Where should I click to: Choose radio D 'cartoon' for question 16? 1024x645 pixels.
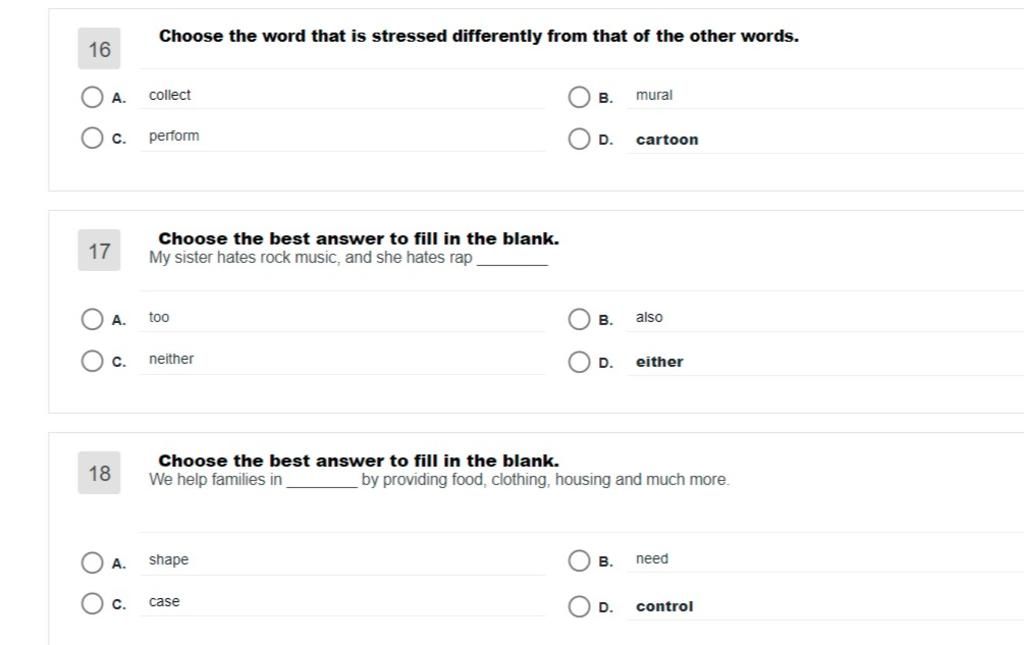579,138
